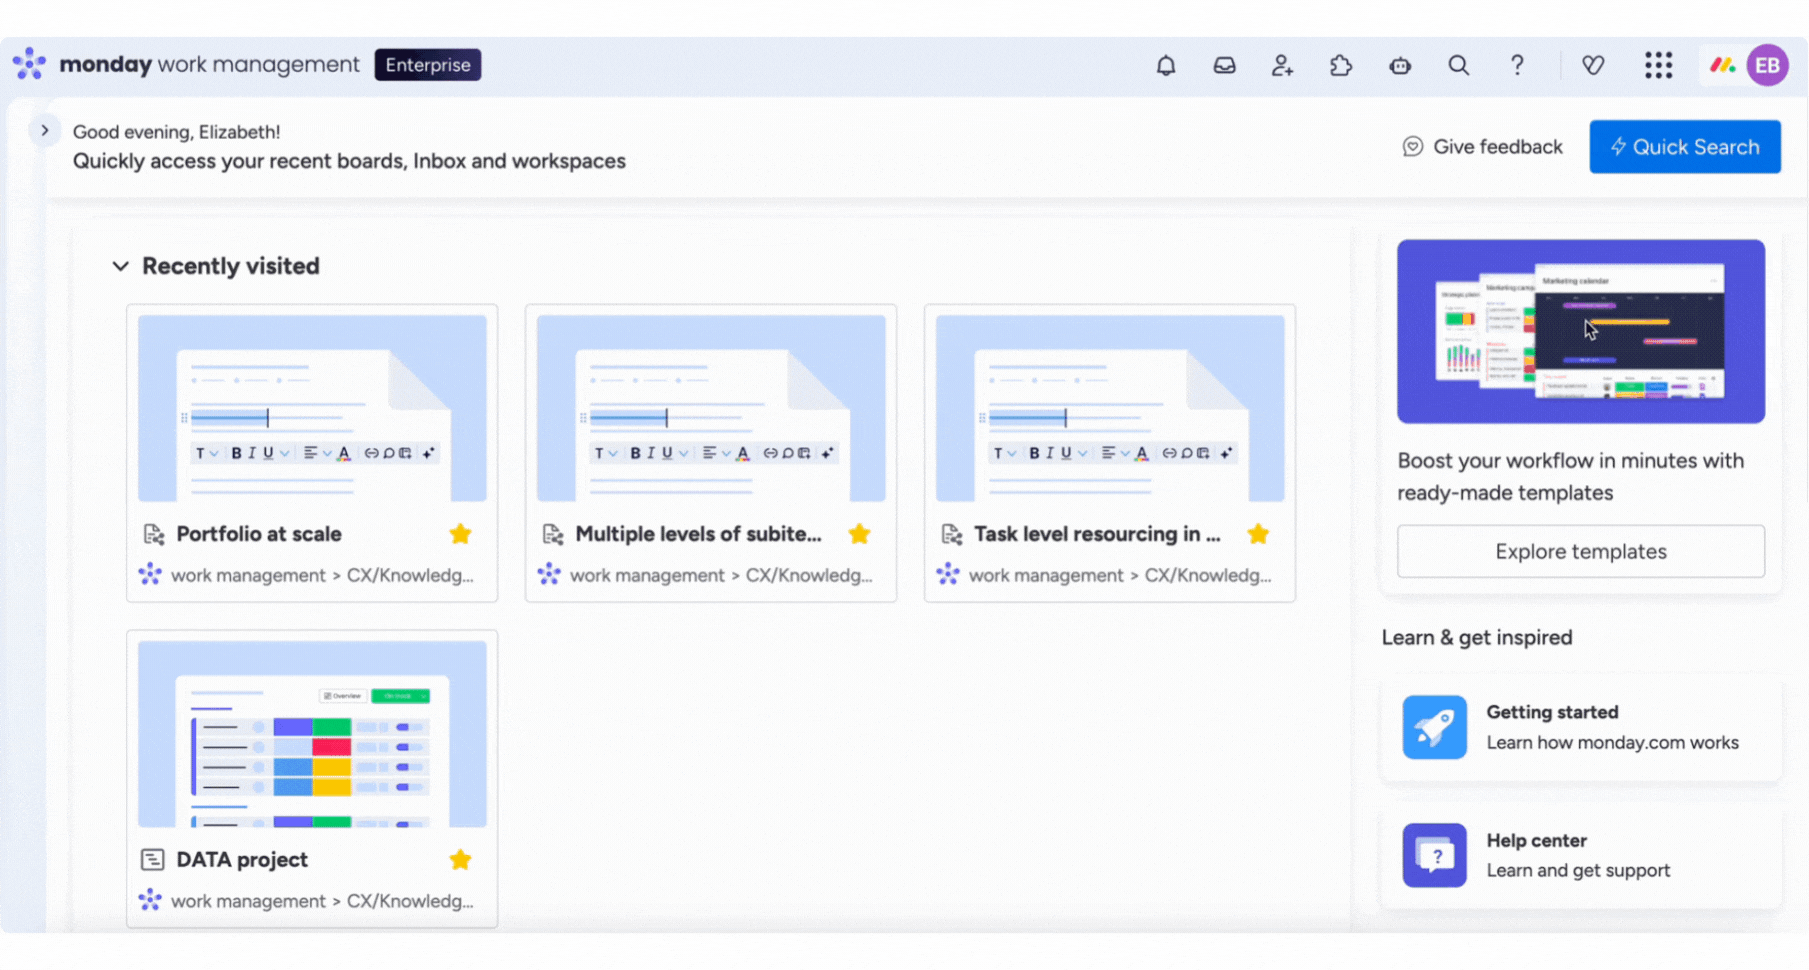This screenshot has width=1809, height=970.
Task: Open the search magnifier icon
Action: tap(1458, 66)
